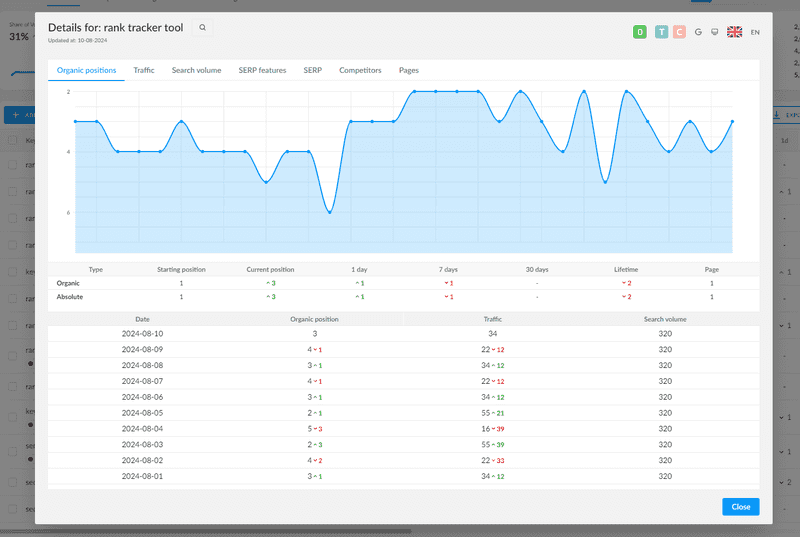Click the Organic position column header
Screen dimensions: 800x537
[x=314, y=319]
